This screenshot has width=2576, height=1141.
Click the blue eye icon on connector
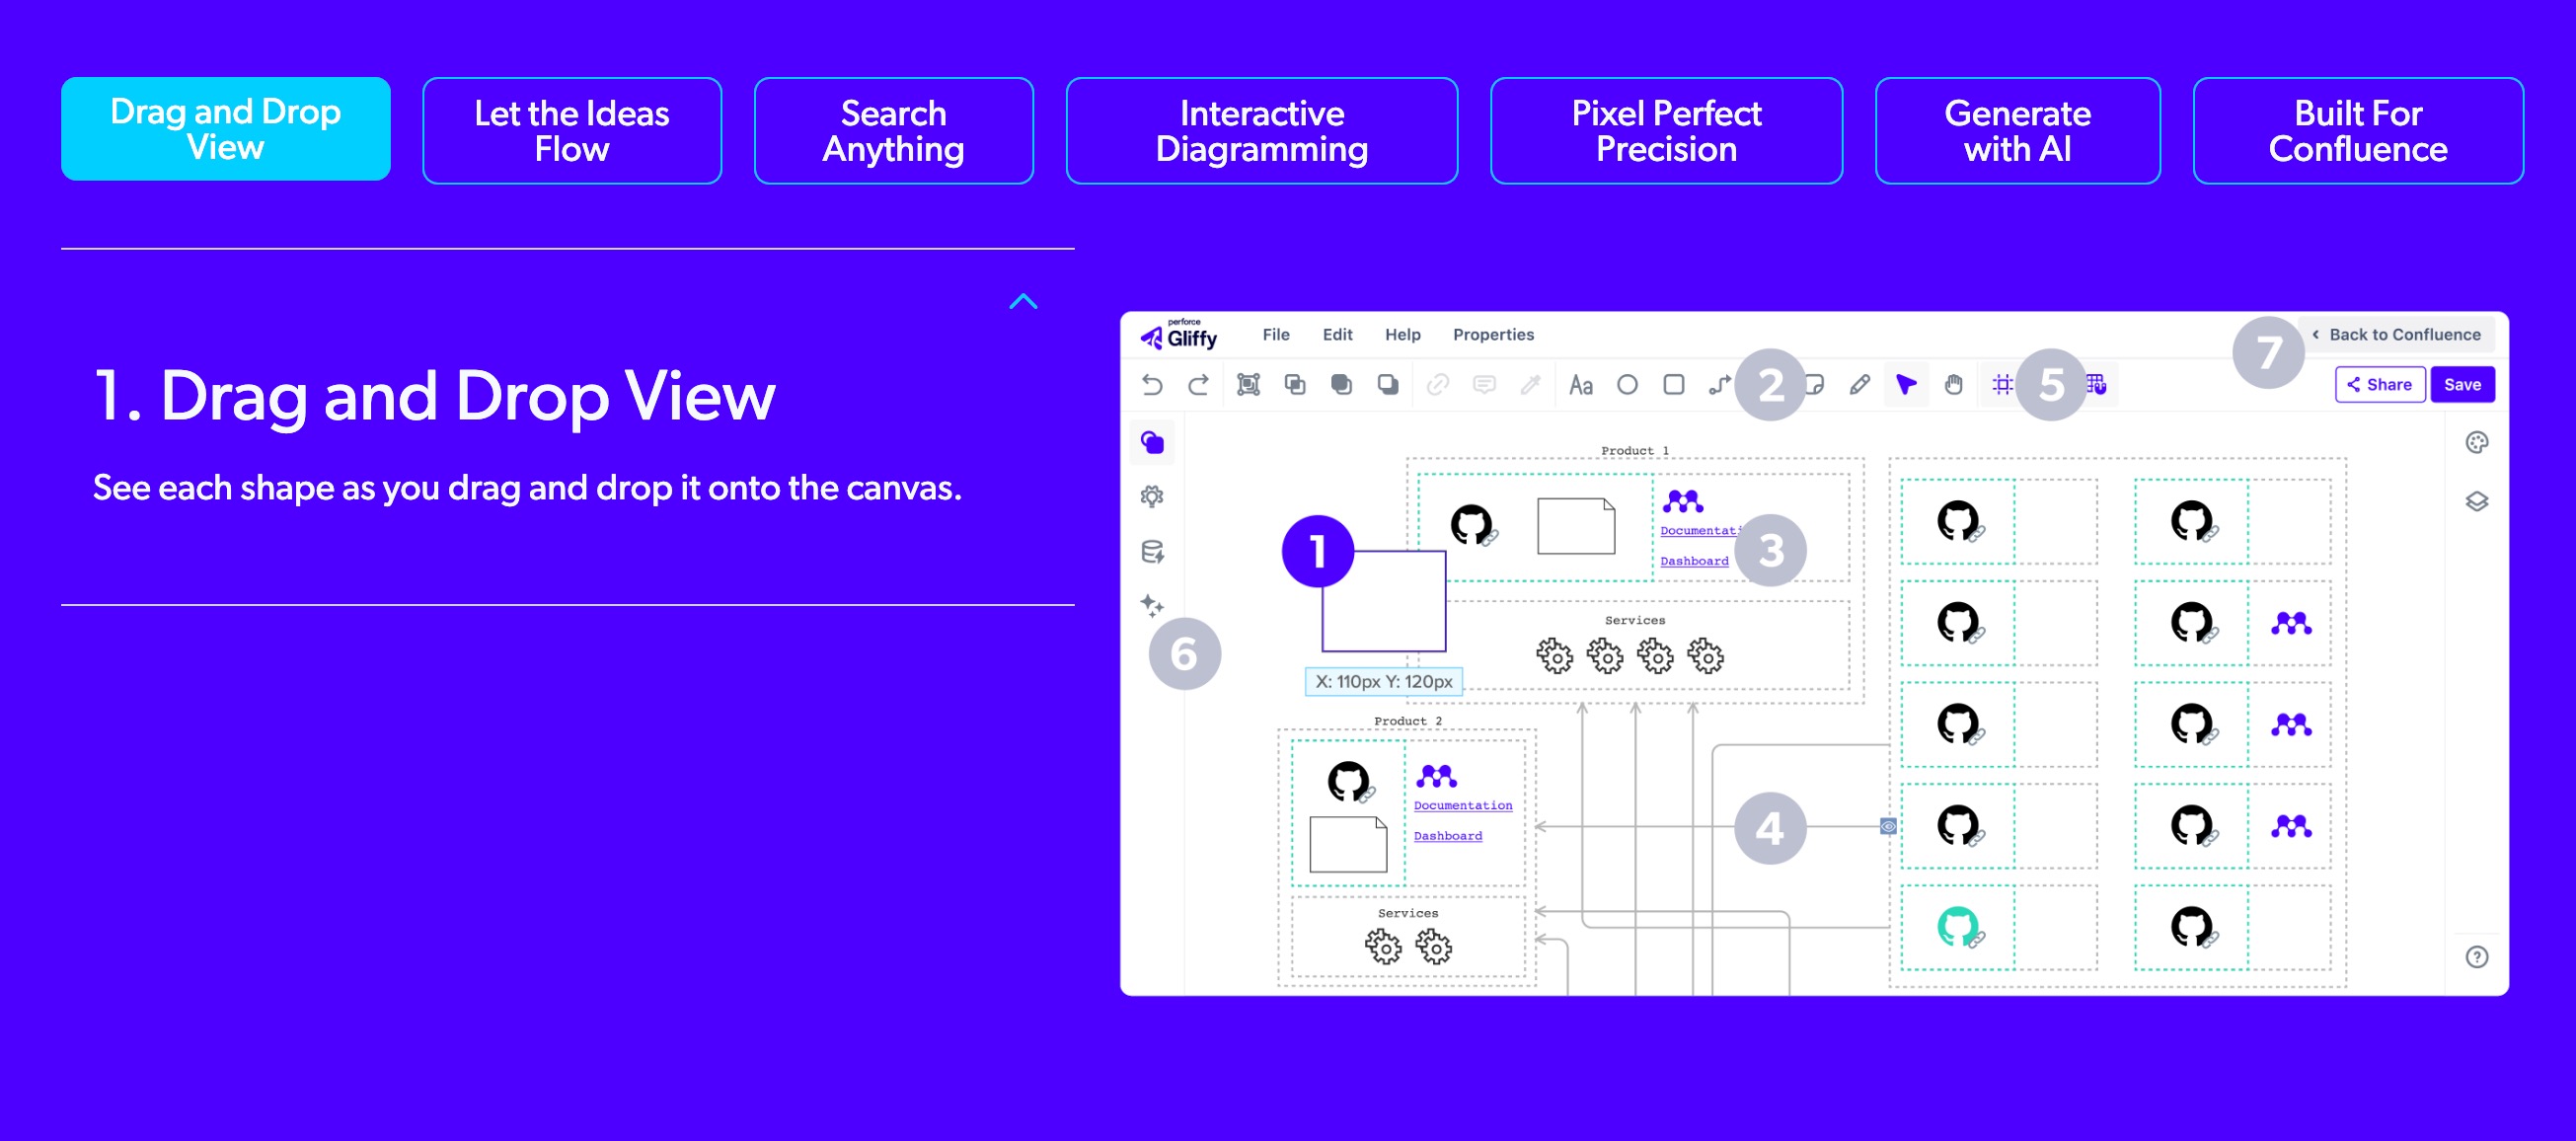[1887, 826]
